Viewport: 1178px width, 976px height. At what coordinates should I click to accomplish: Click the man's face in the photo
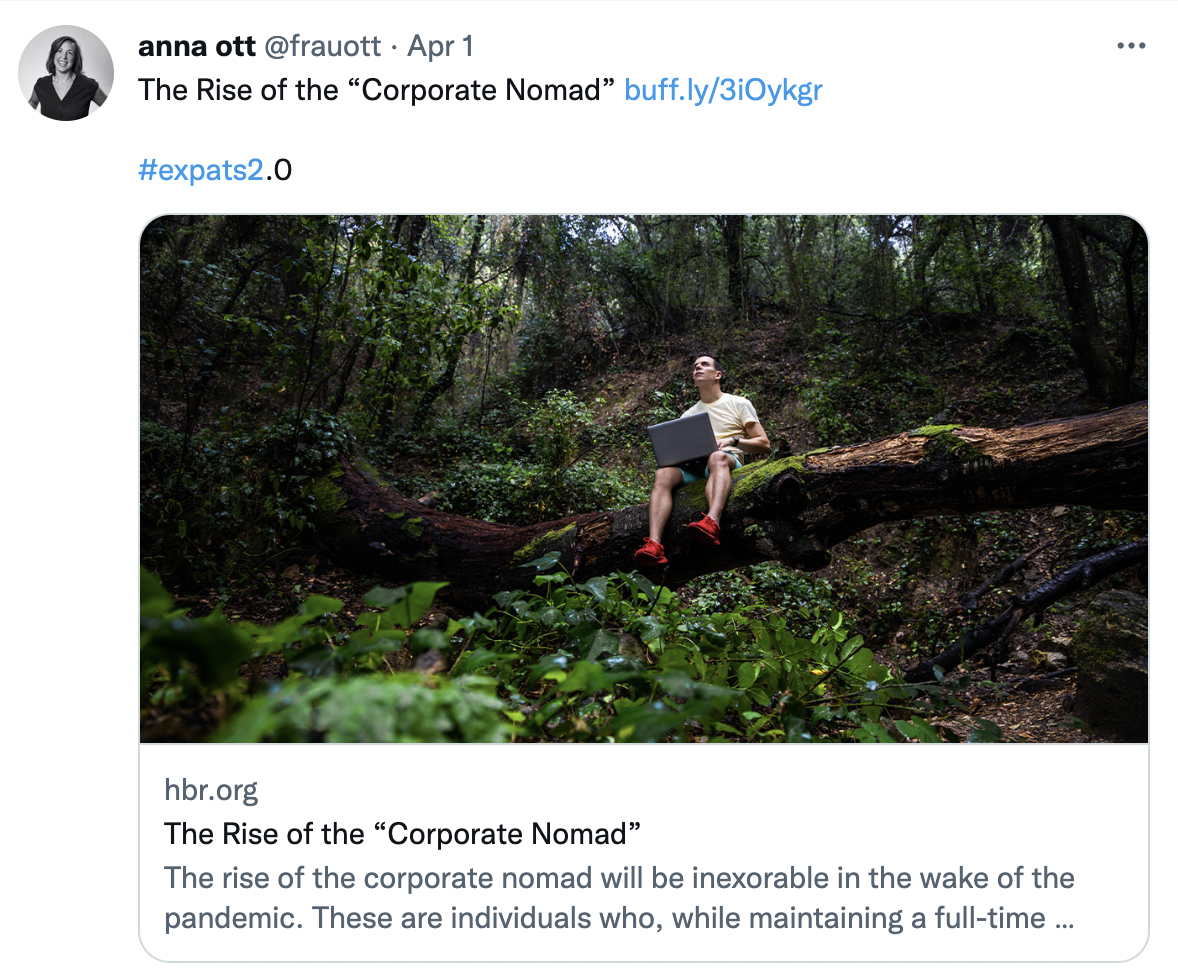click(x=707, y=371)
